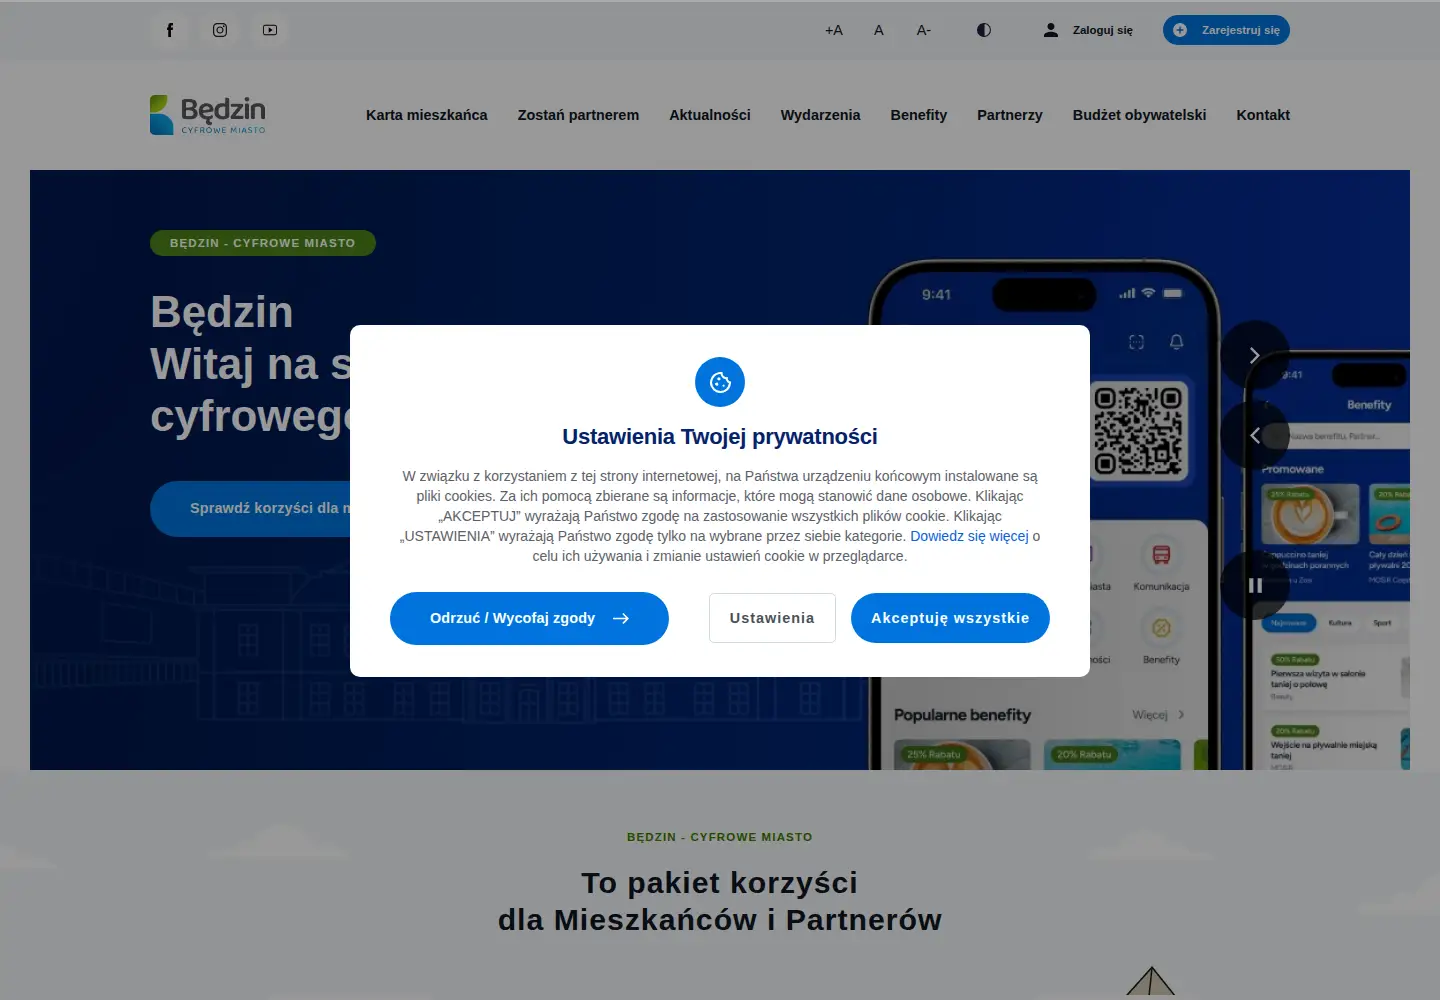Click the Będzin Cyfrowe Miasto logo
Image resolution: width=1440 pixels, height=1000 pixels.
(208, 115)
